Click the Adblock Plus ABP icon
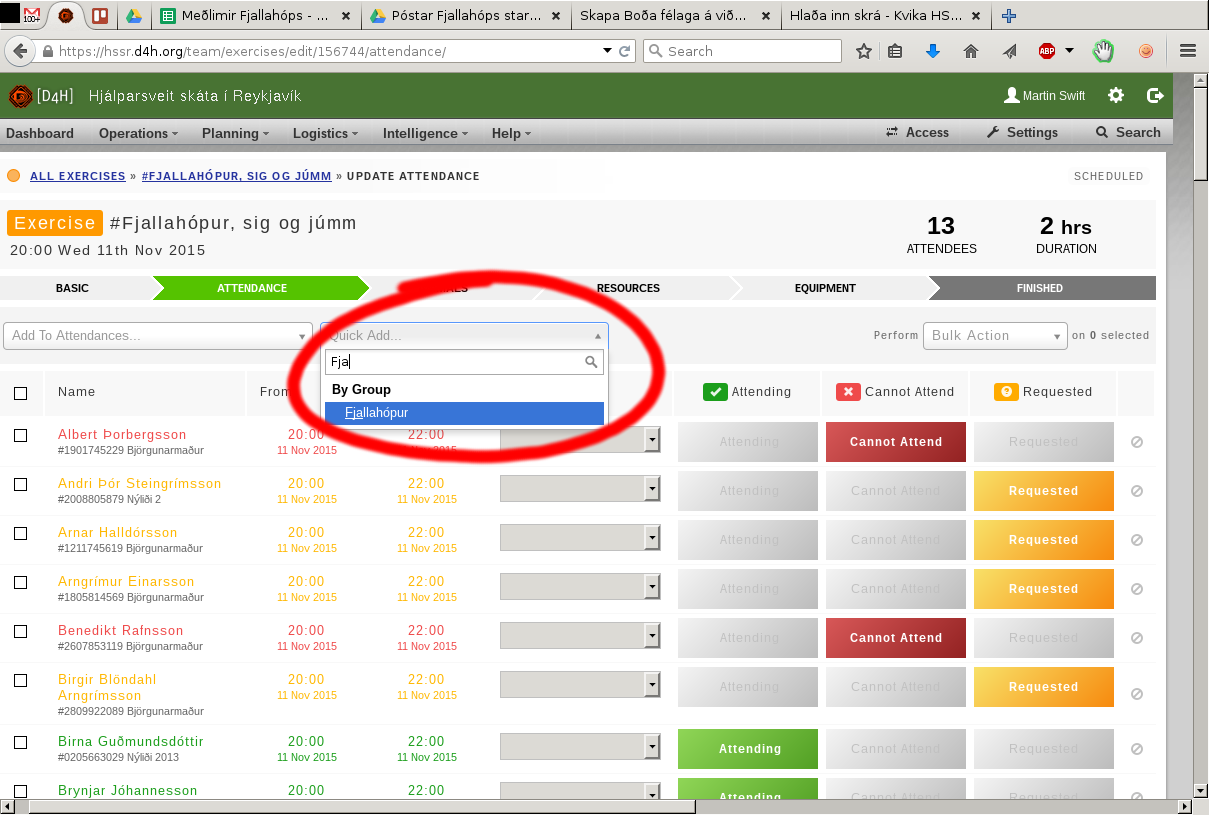Image resolution: width=1209 pixels, height=815 pixels. [x=1047, y=51]
